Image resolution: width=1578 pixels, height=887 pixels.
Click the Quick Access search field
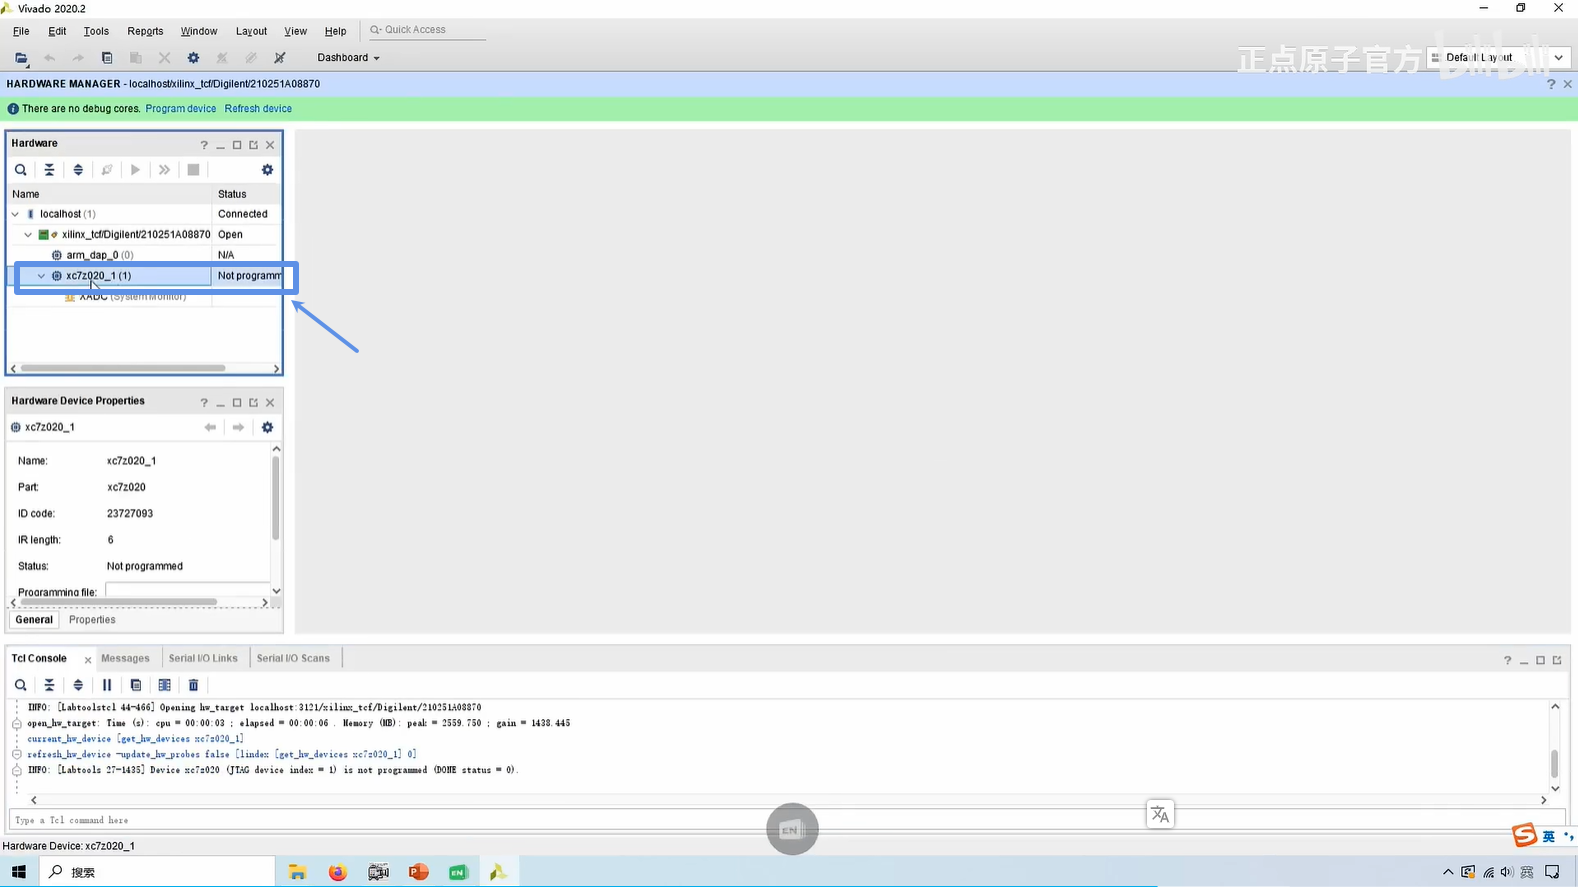point(427,30)
